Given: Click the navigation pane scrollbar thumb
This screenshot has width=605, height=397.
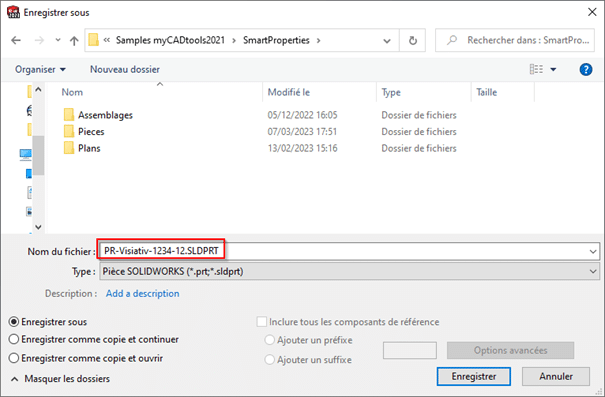Looking at the screenshot, I should pos(38,155).
